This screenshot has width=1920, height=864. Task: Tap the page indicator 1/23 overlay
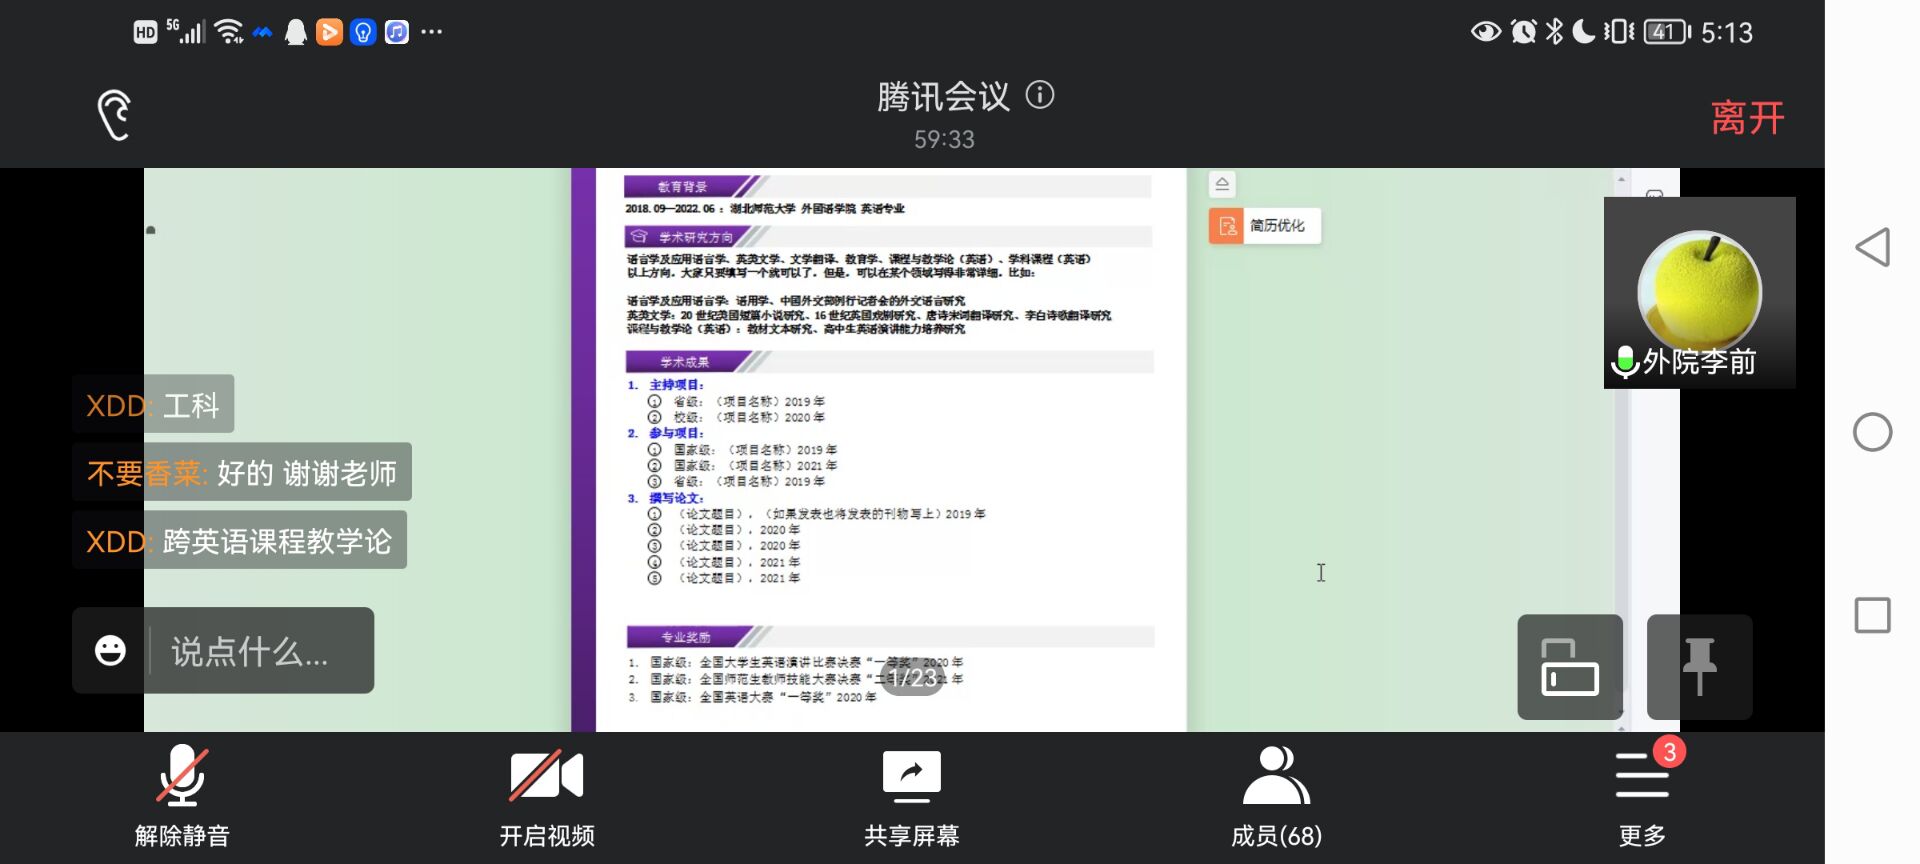pyautogui.click(x=912, y=679)
